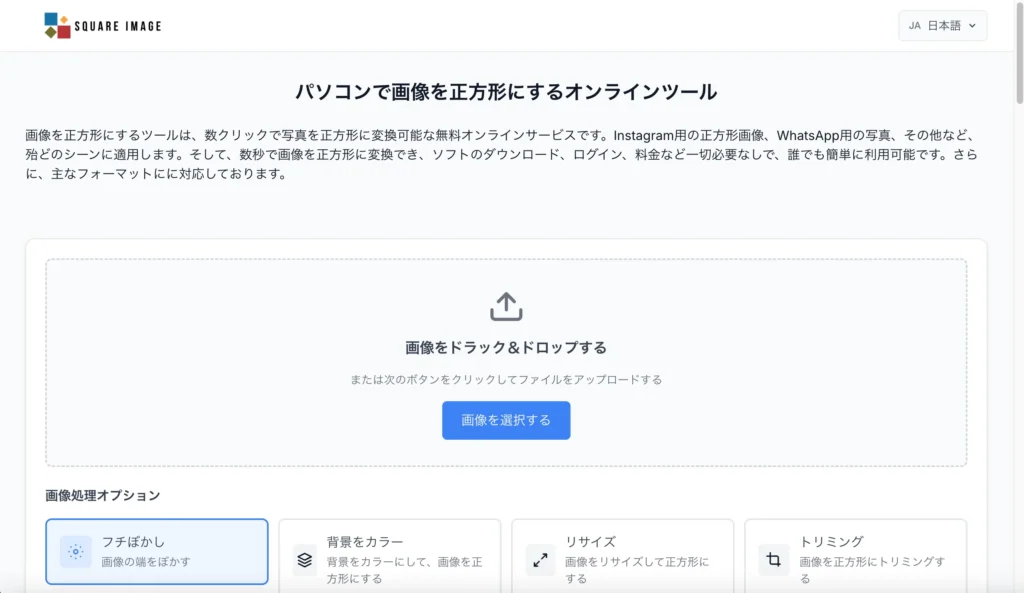This screenshot has width=1024, height=593.
Task: Click the JA language badge in the header
Action: point(913,25)
